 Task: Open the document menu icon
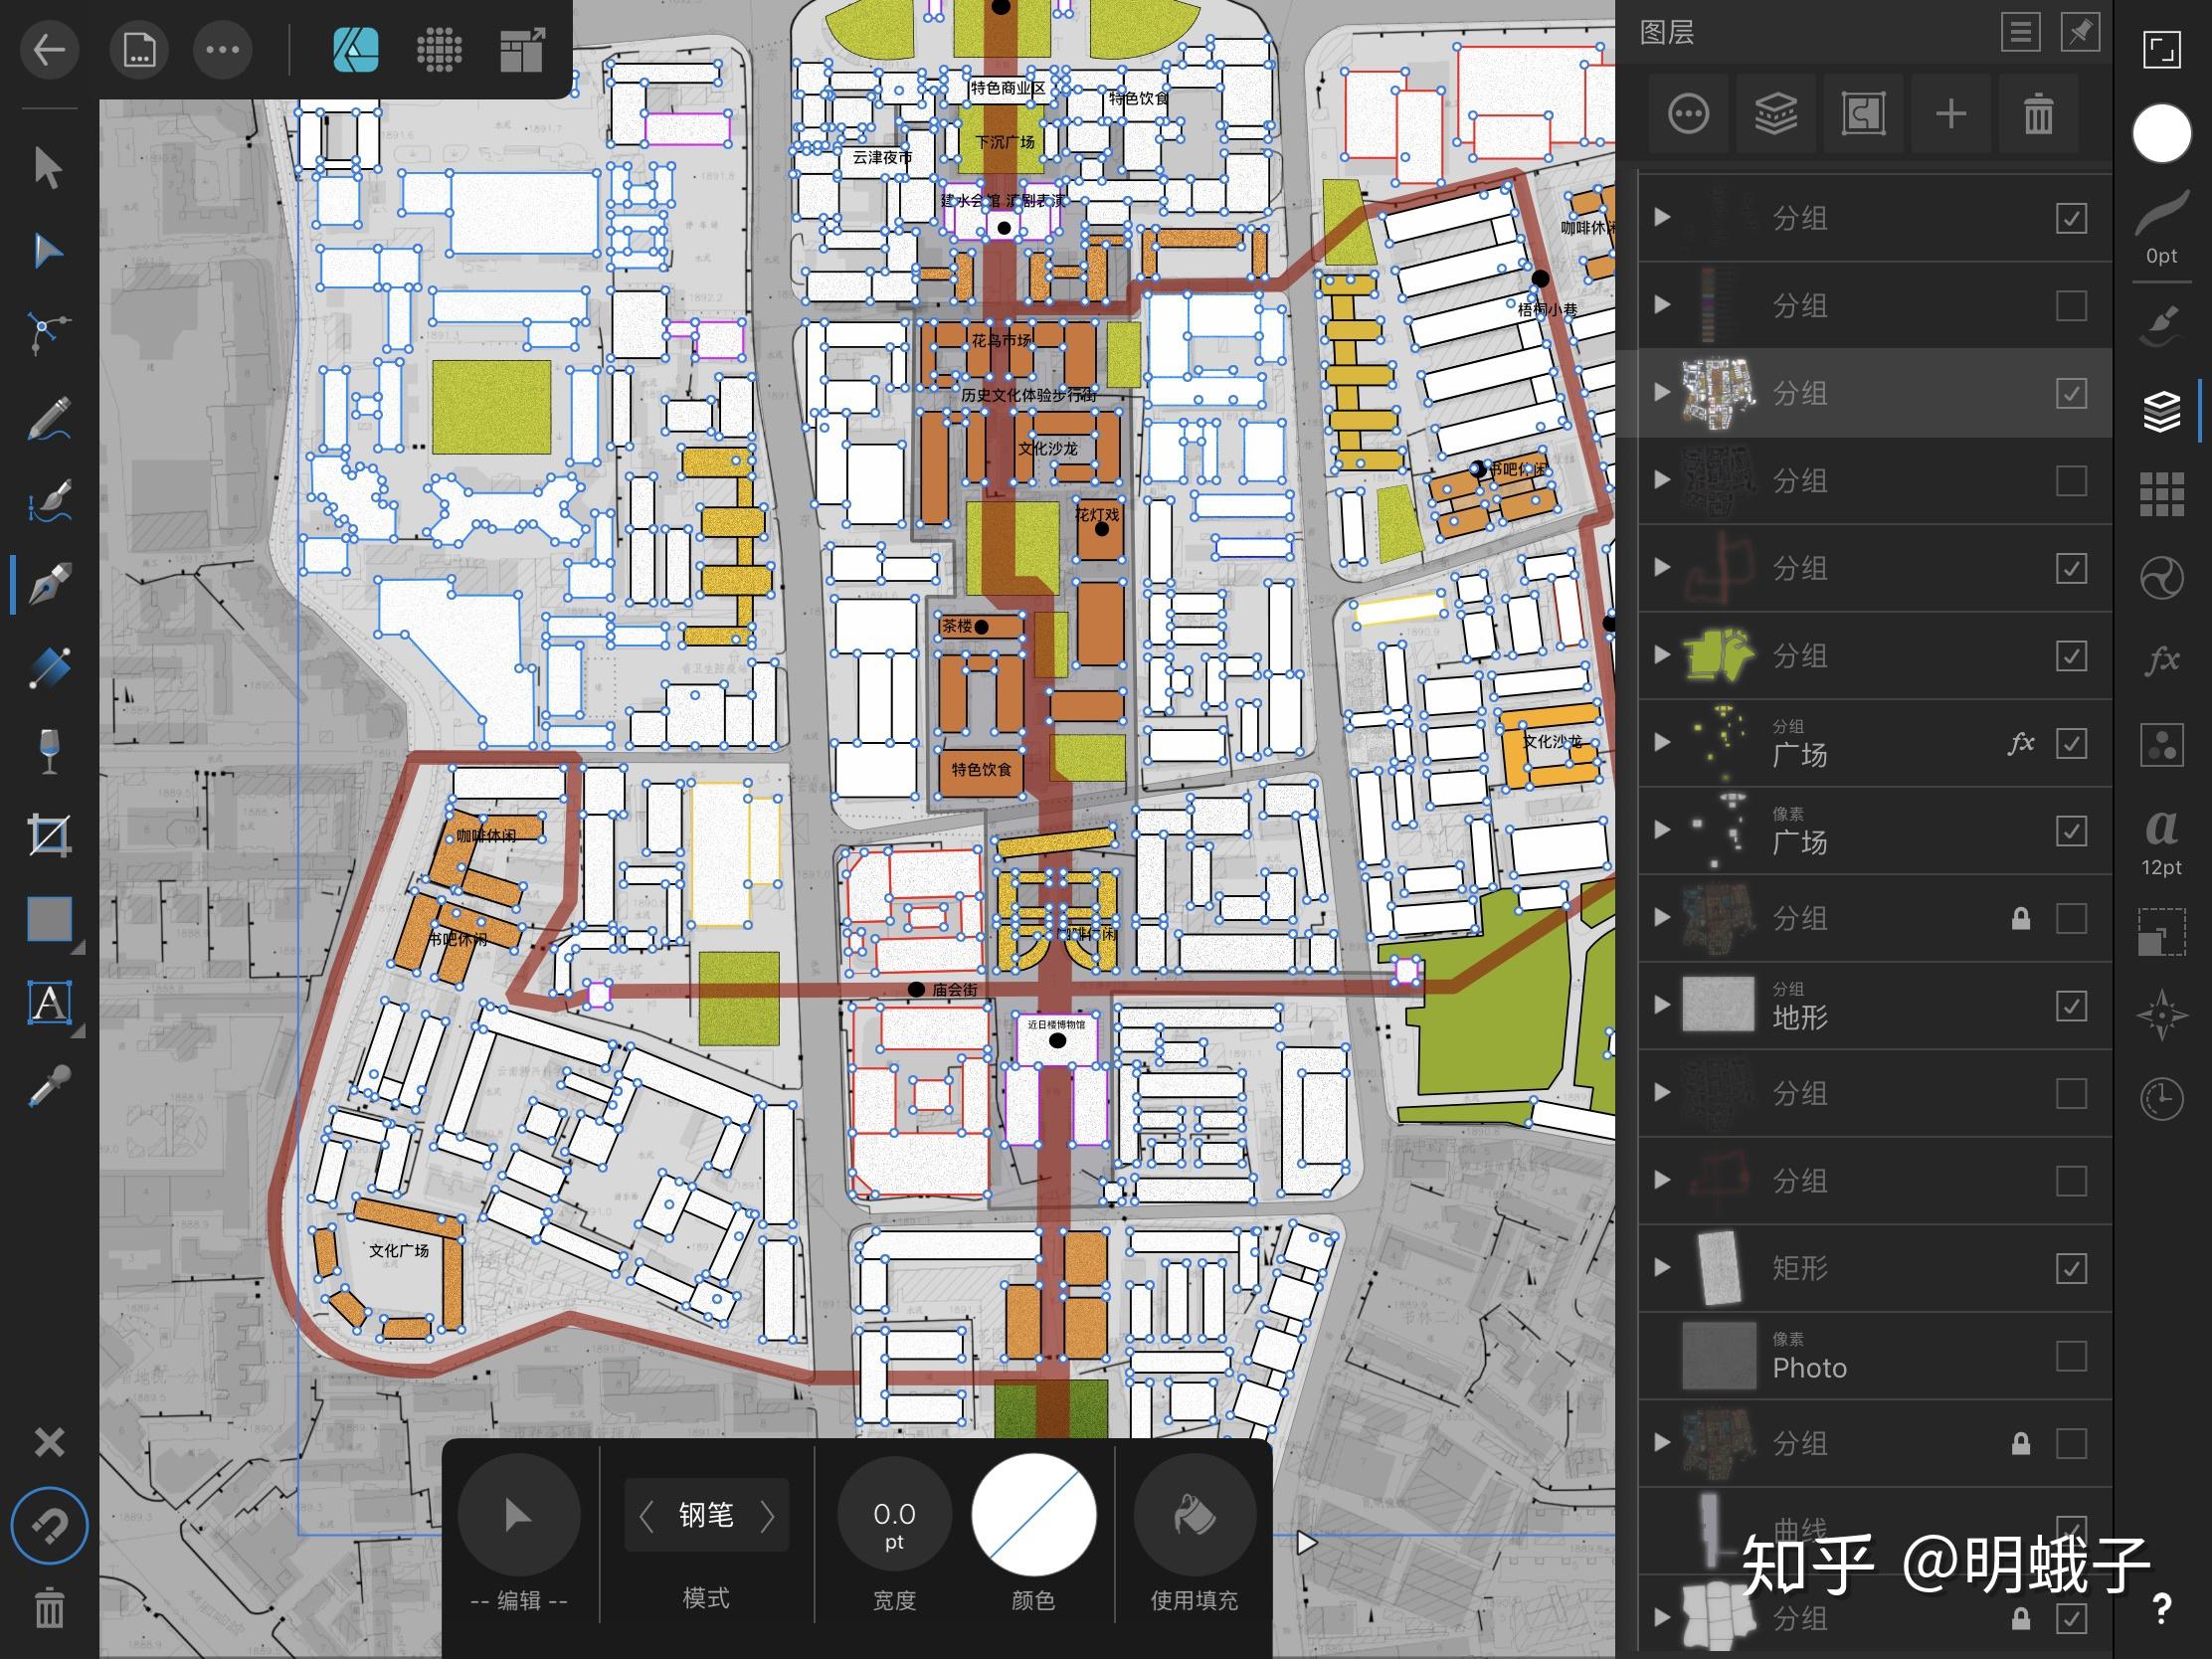(x=139, y=49)
